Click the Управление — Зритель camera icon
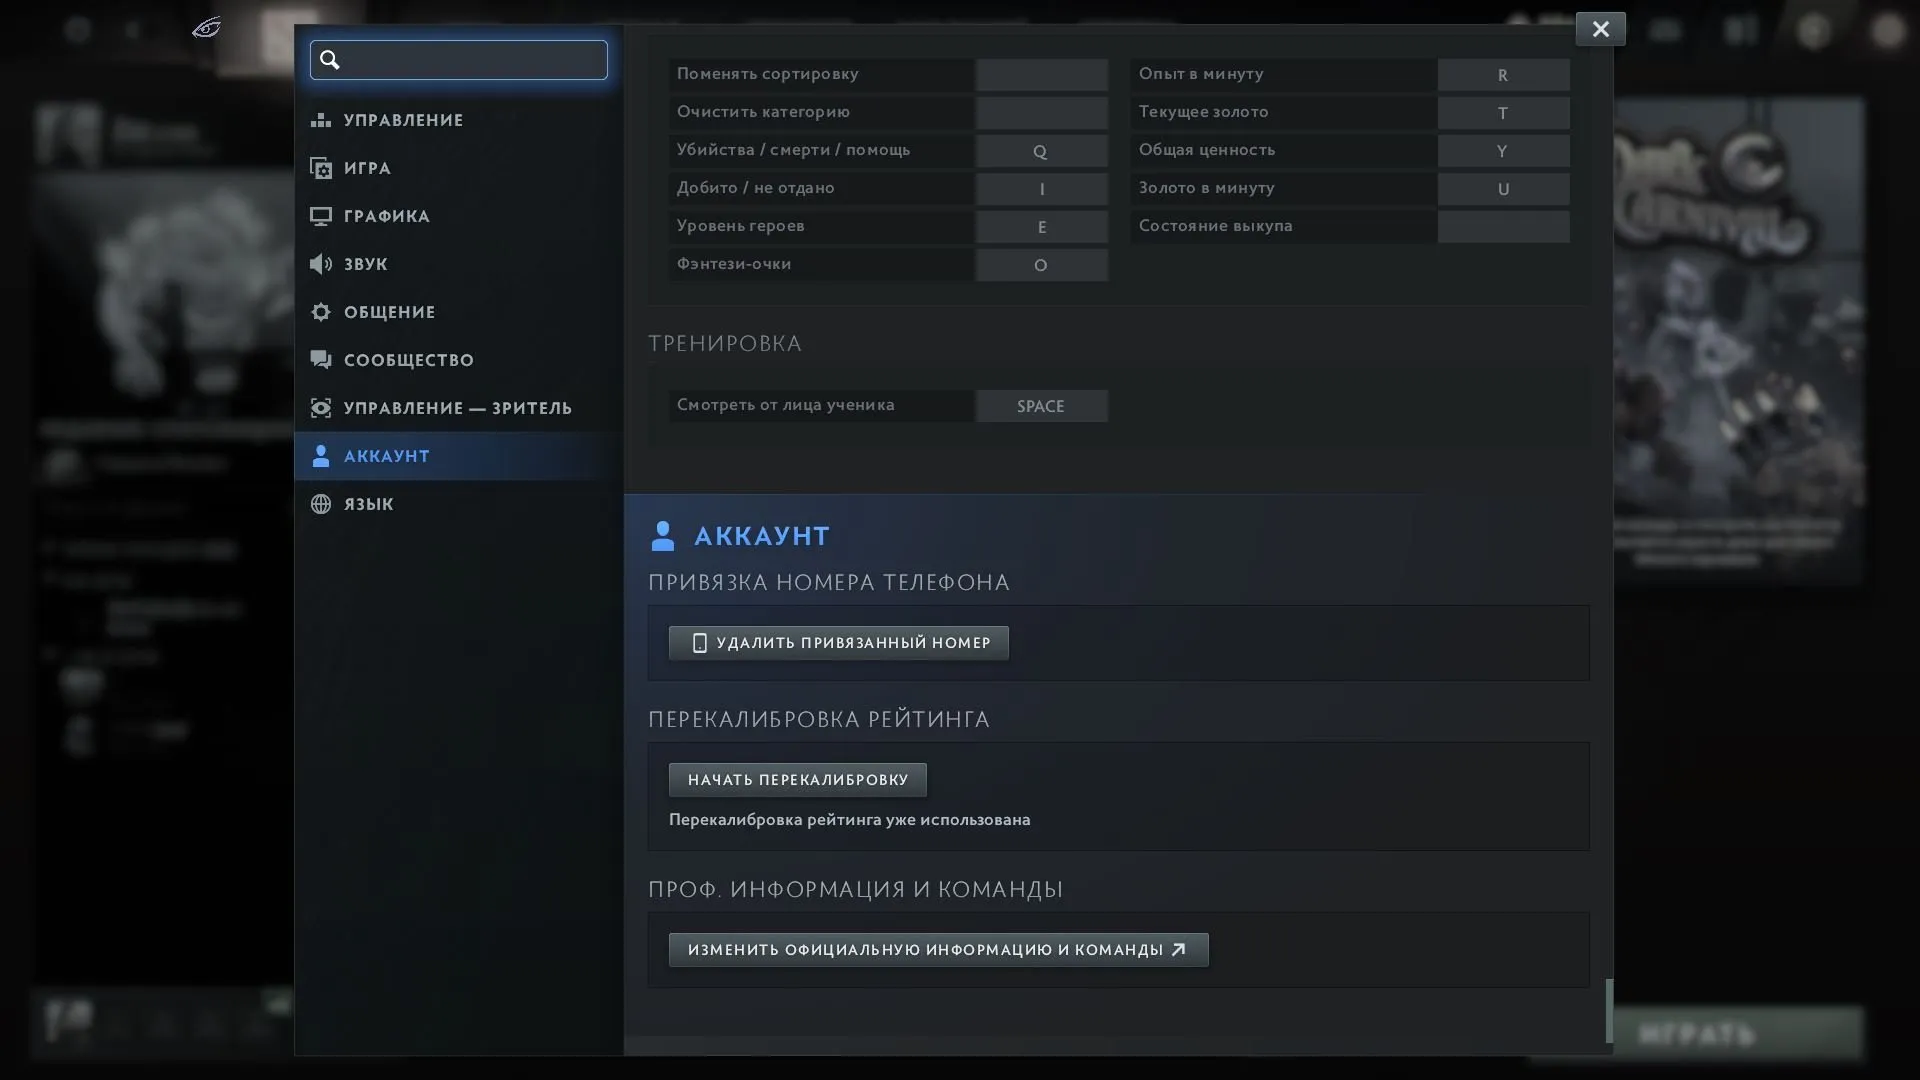 321,408
